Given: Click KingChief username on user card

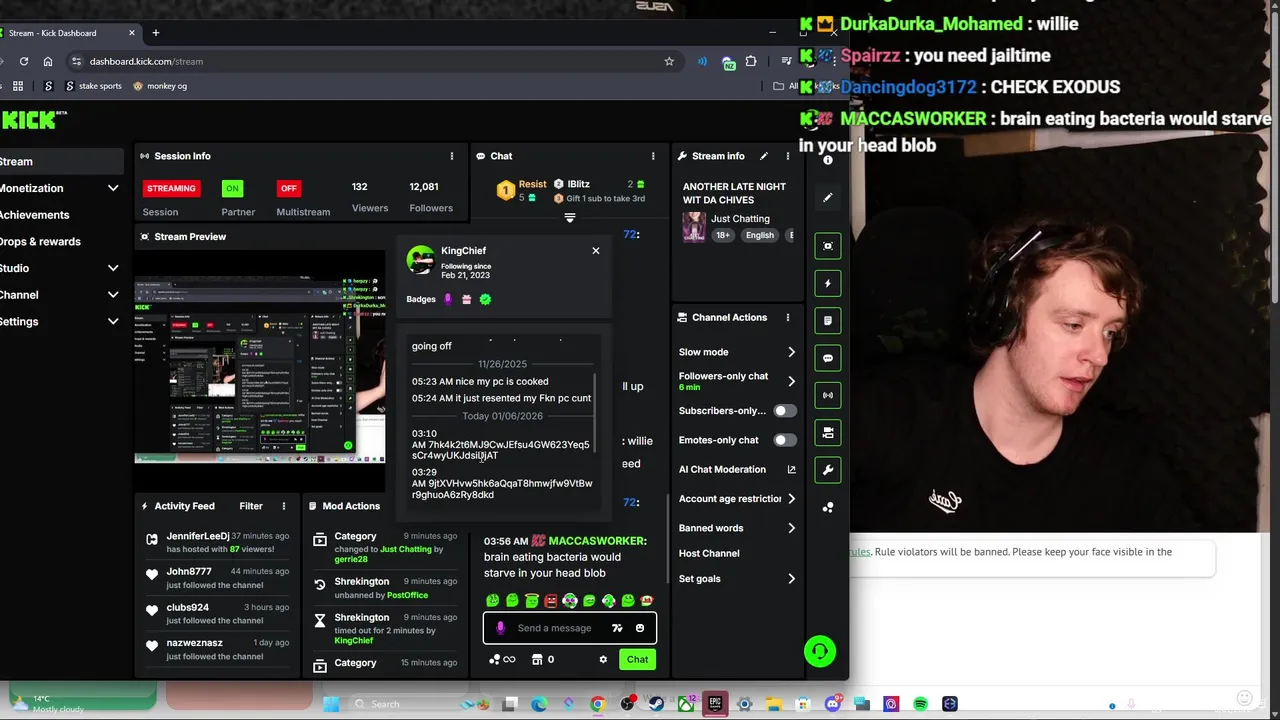Looking at the screenshot, I should (x=463, y=251).
